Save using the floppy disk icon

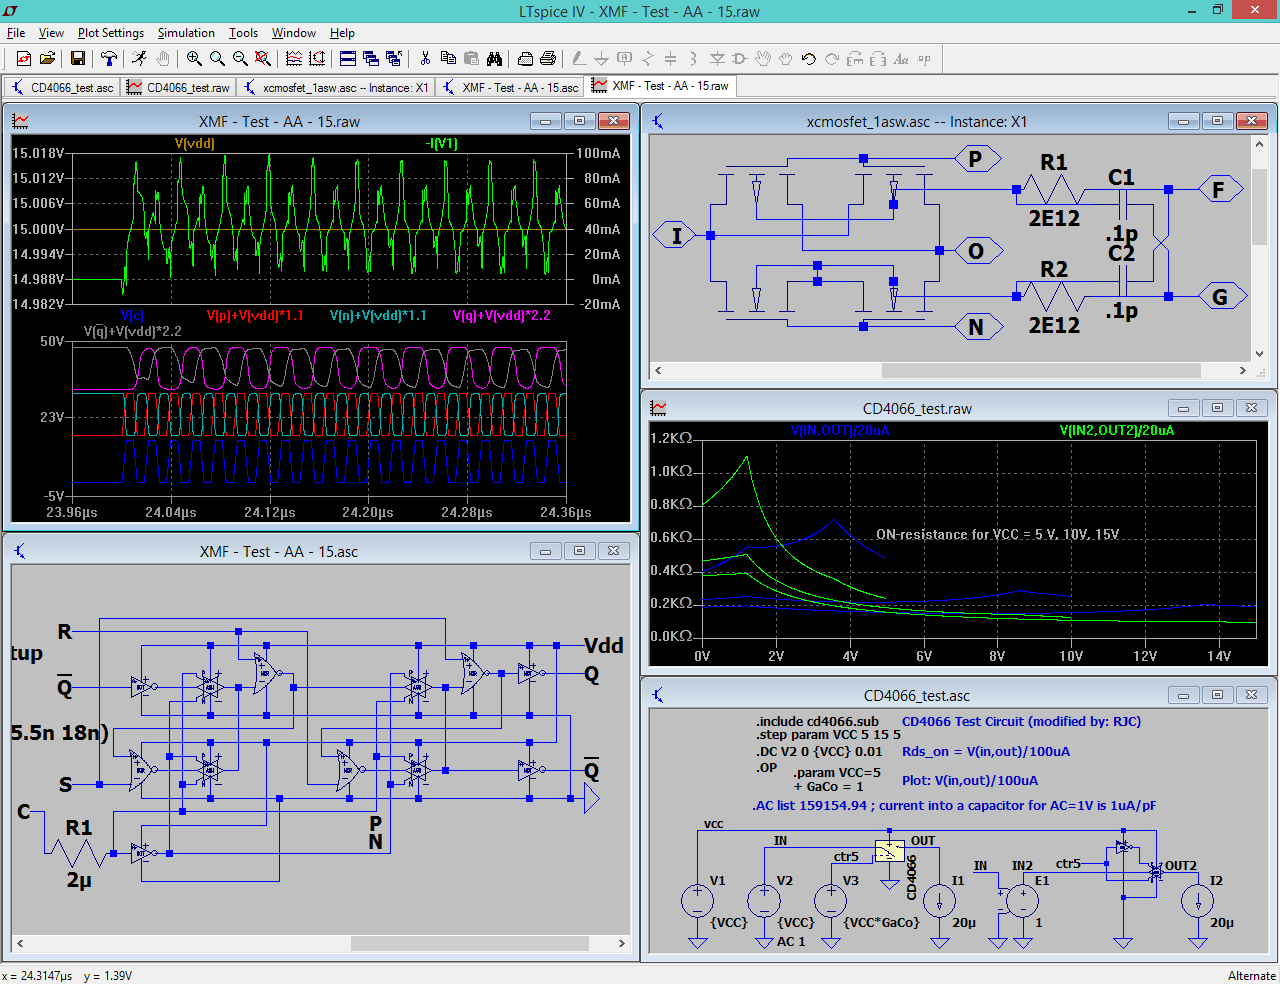coord(77,59)
